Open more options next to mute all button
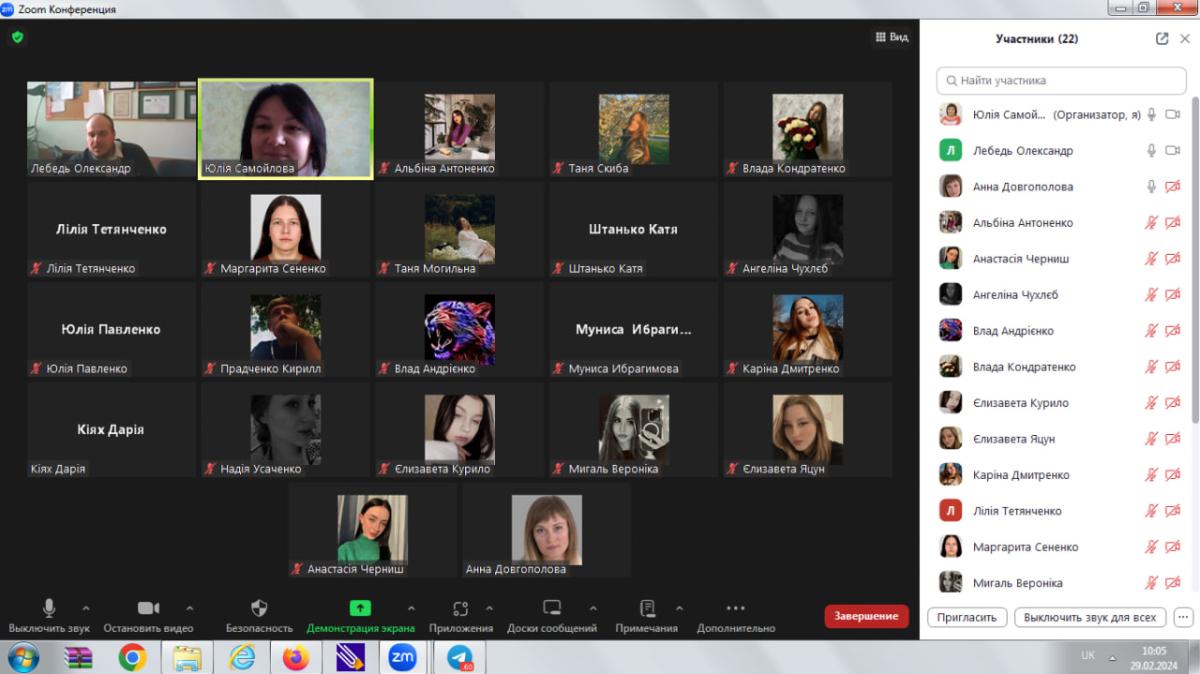1200x674 pixels. 1184,617
